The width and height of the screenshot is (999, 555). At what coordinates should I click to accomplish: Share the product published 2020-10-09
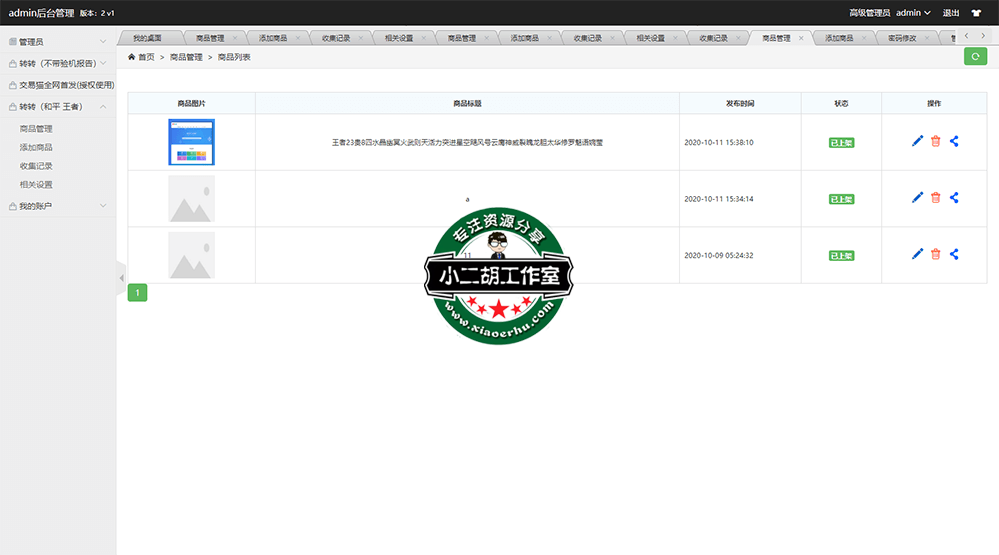[954, 254]
